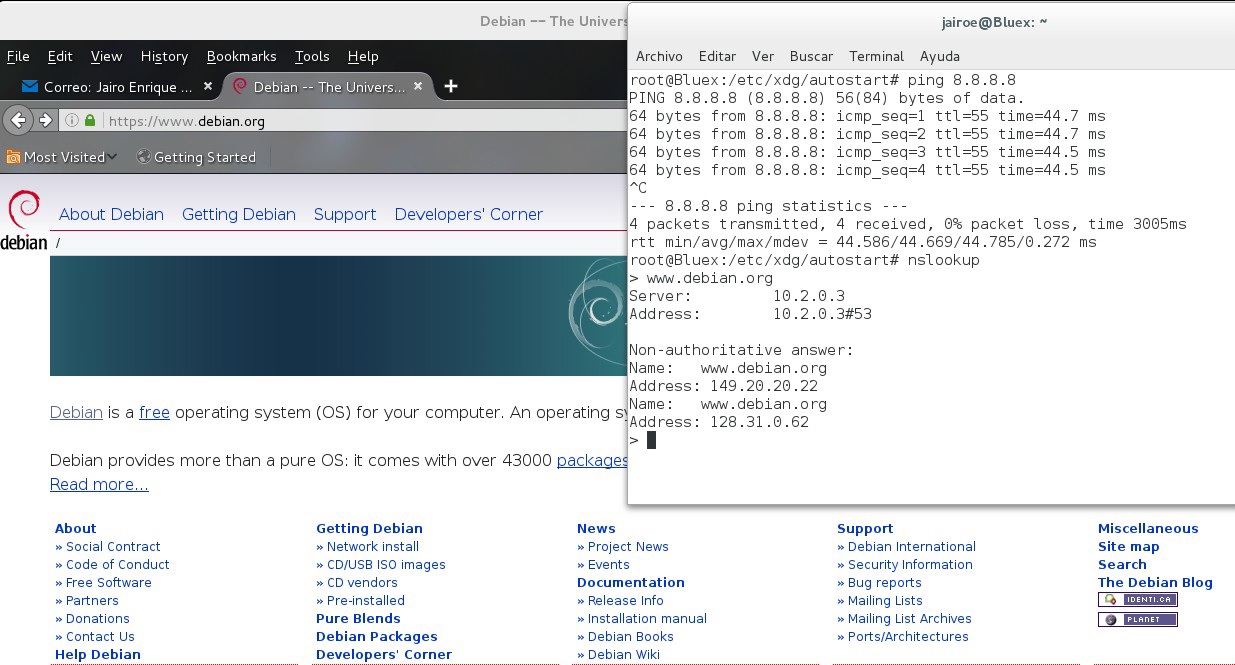Open the Social Contract link

[x=113, y=546]
